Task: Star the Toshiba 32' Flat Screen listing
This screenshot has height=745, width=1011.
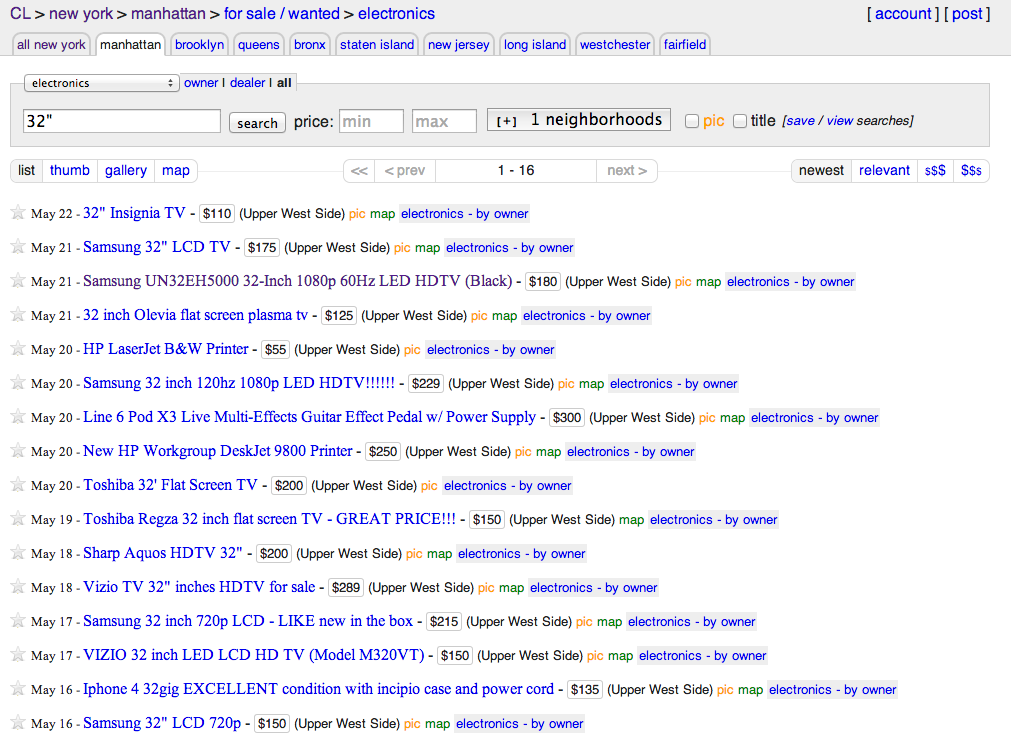Action: pyautogui.click(x=18, y=484)
